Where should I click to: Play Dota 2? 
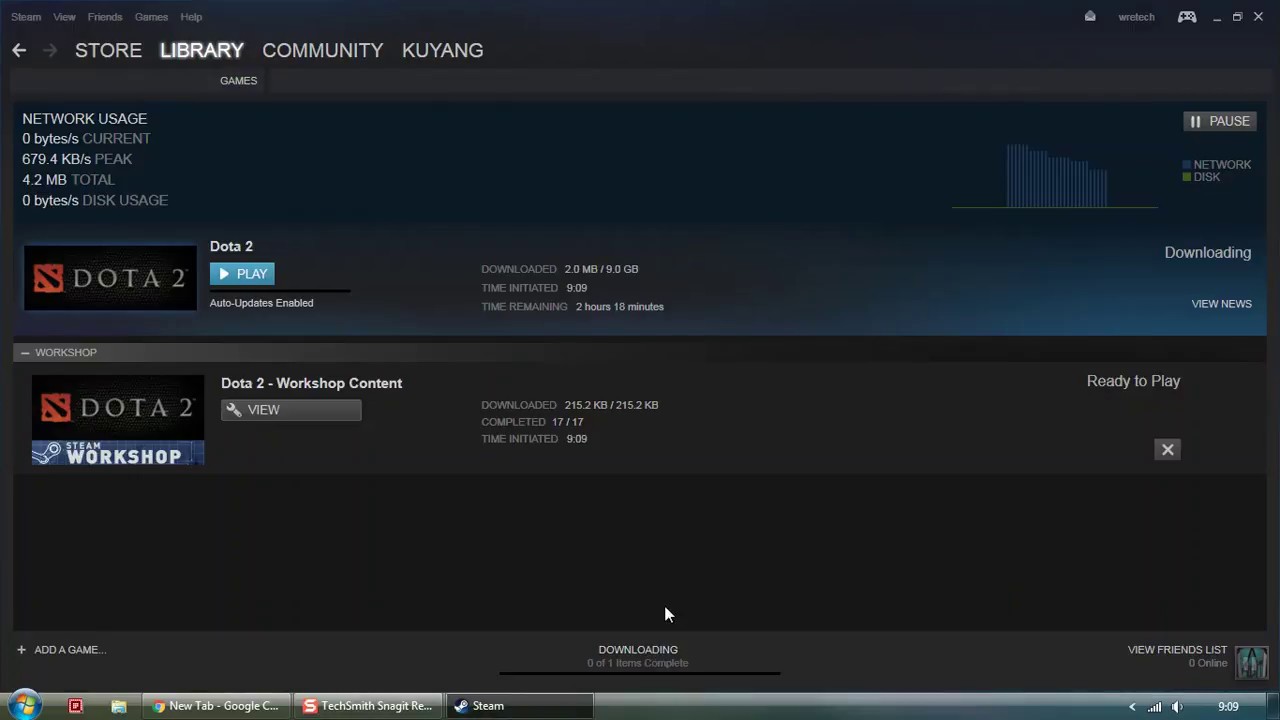(242, 274)
